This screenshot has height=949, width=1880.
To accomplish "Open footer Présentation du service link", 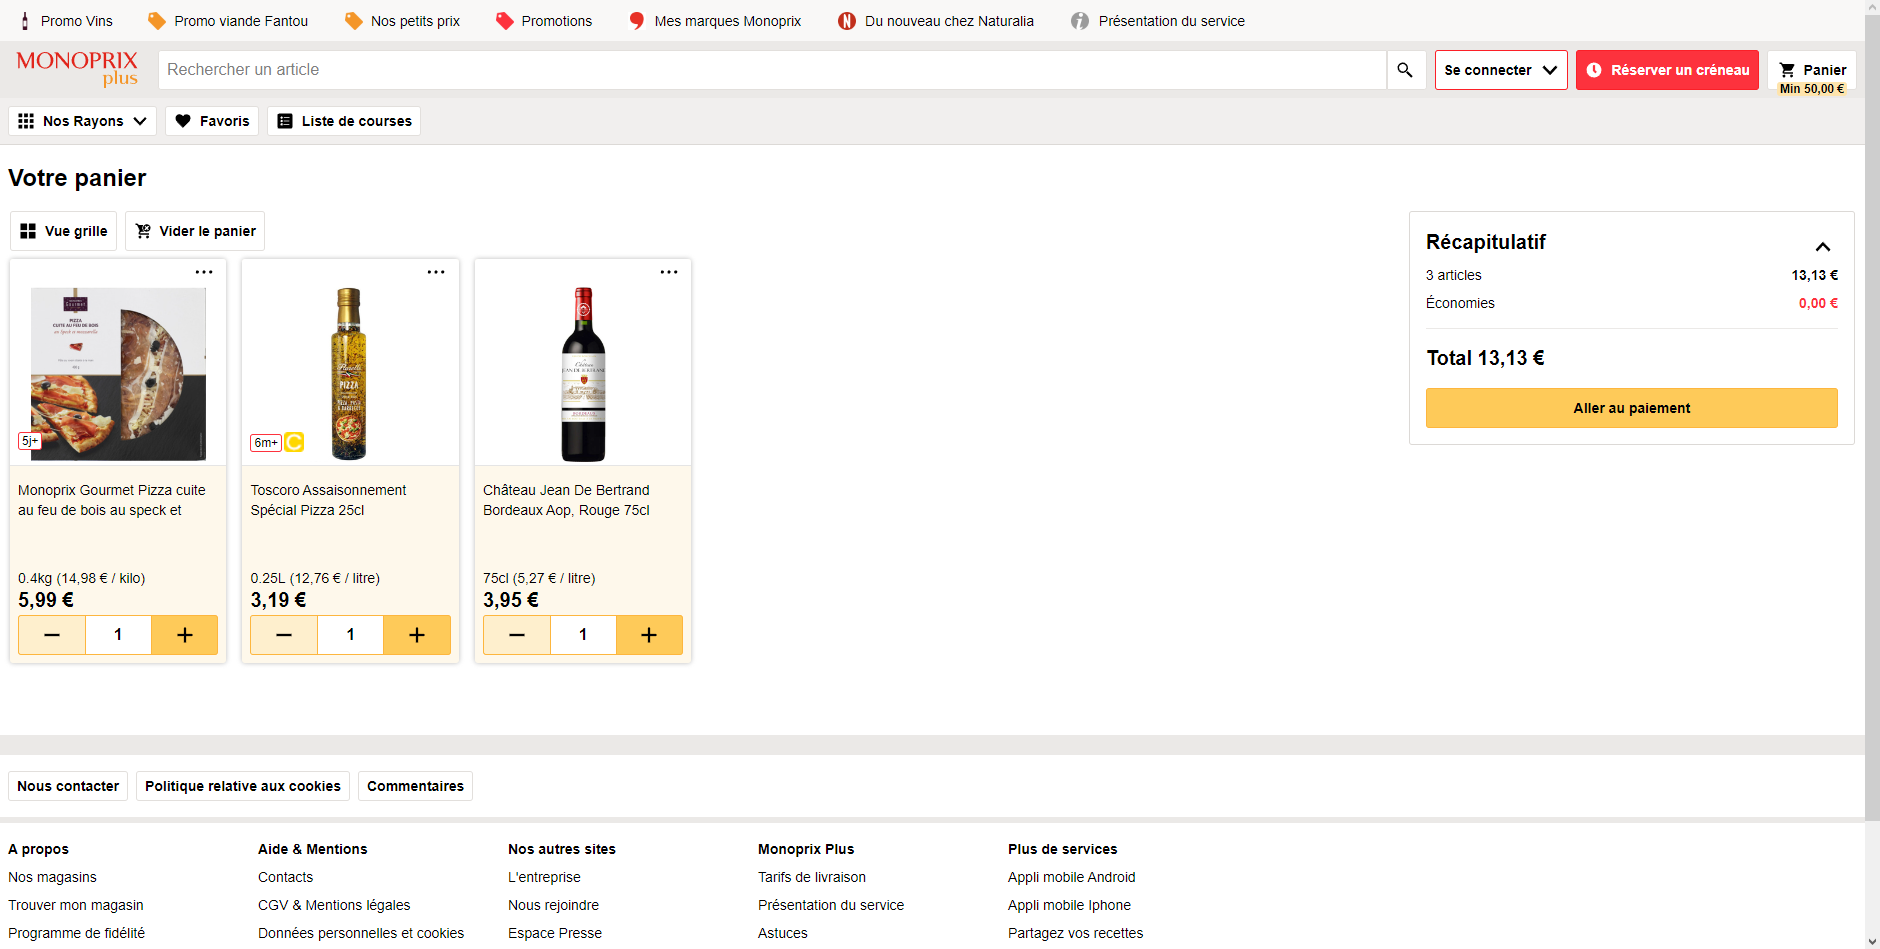I will tap(831, 905).
